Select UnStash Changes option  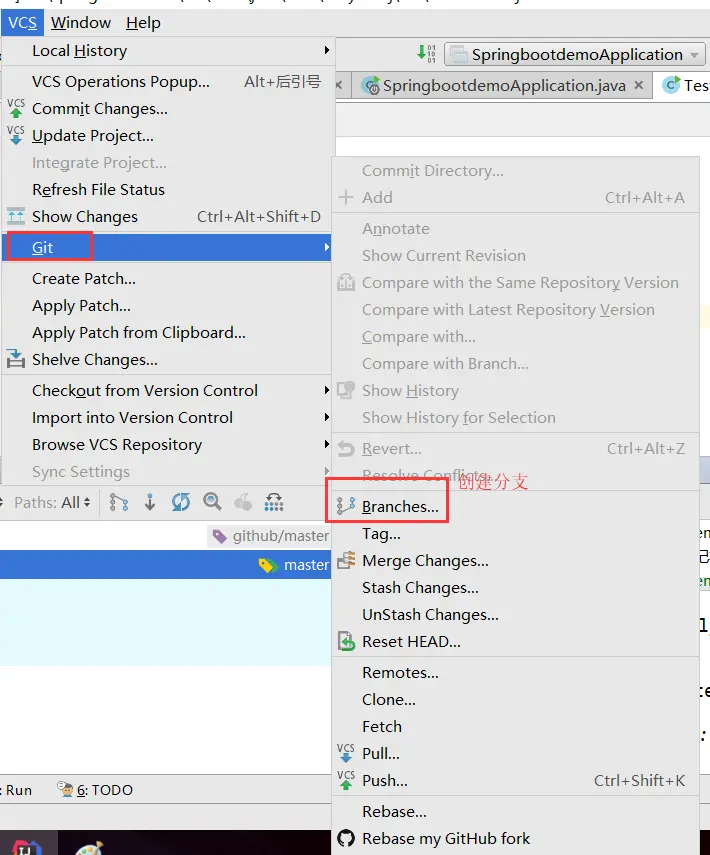515,615
